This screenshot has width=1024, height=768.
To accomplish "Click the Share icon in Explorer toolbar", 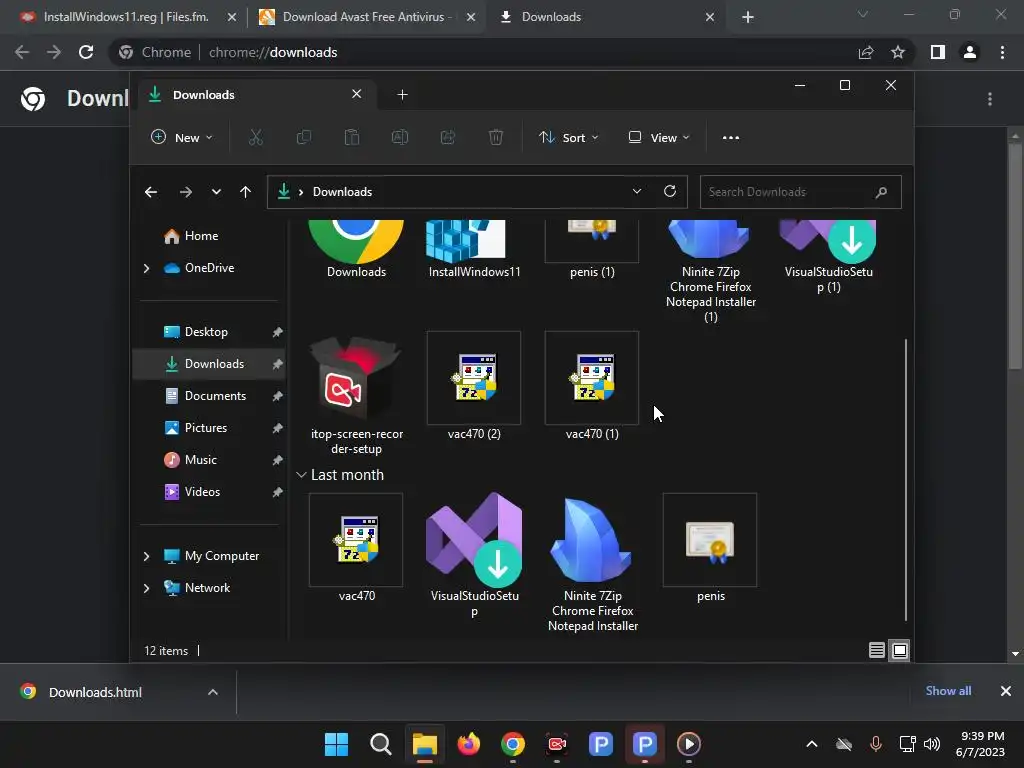I will [448, 137].
